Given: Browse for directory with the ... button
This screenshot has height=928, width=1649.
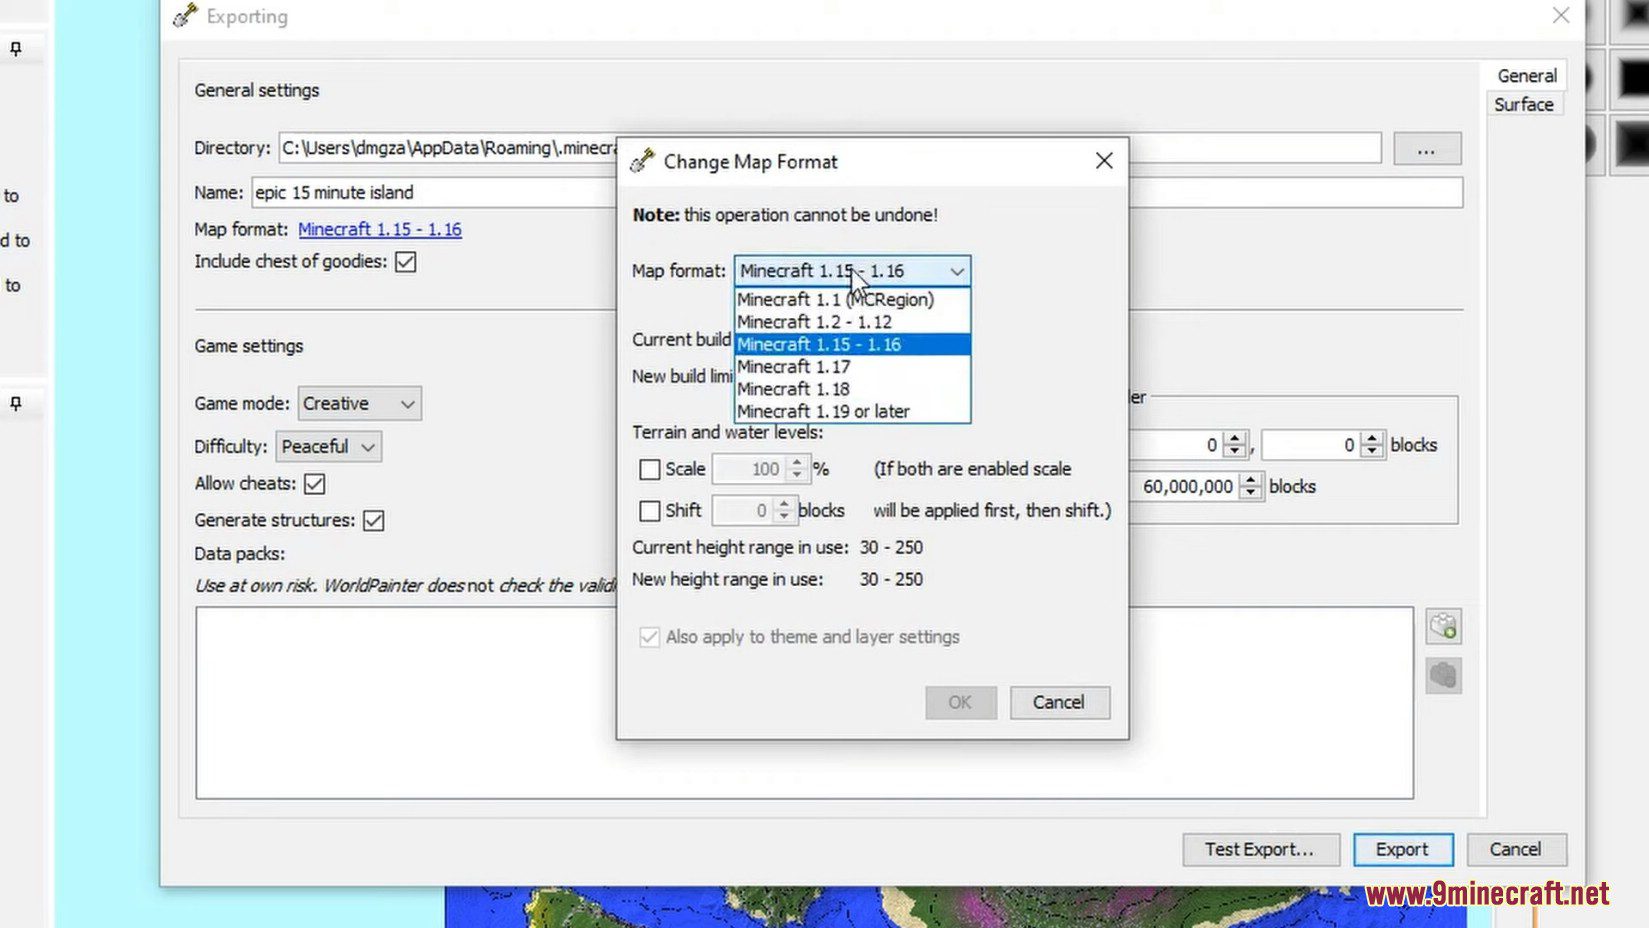Looking at the screenshot, I should (x=1427, y=149).
